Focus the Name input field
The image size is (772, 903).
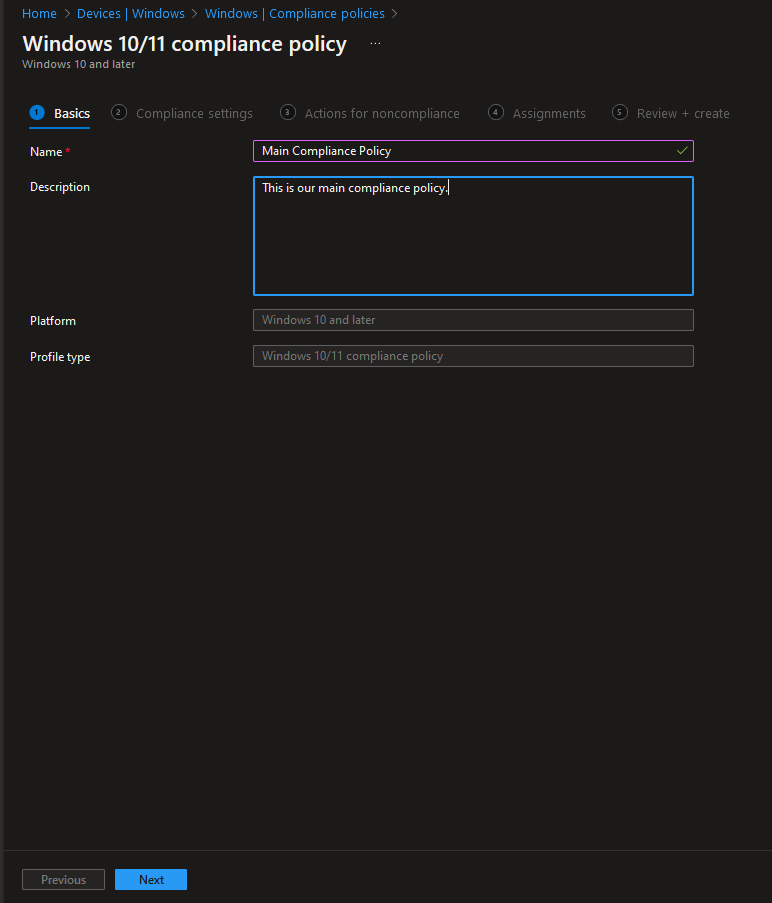(473, 151)
